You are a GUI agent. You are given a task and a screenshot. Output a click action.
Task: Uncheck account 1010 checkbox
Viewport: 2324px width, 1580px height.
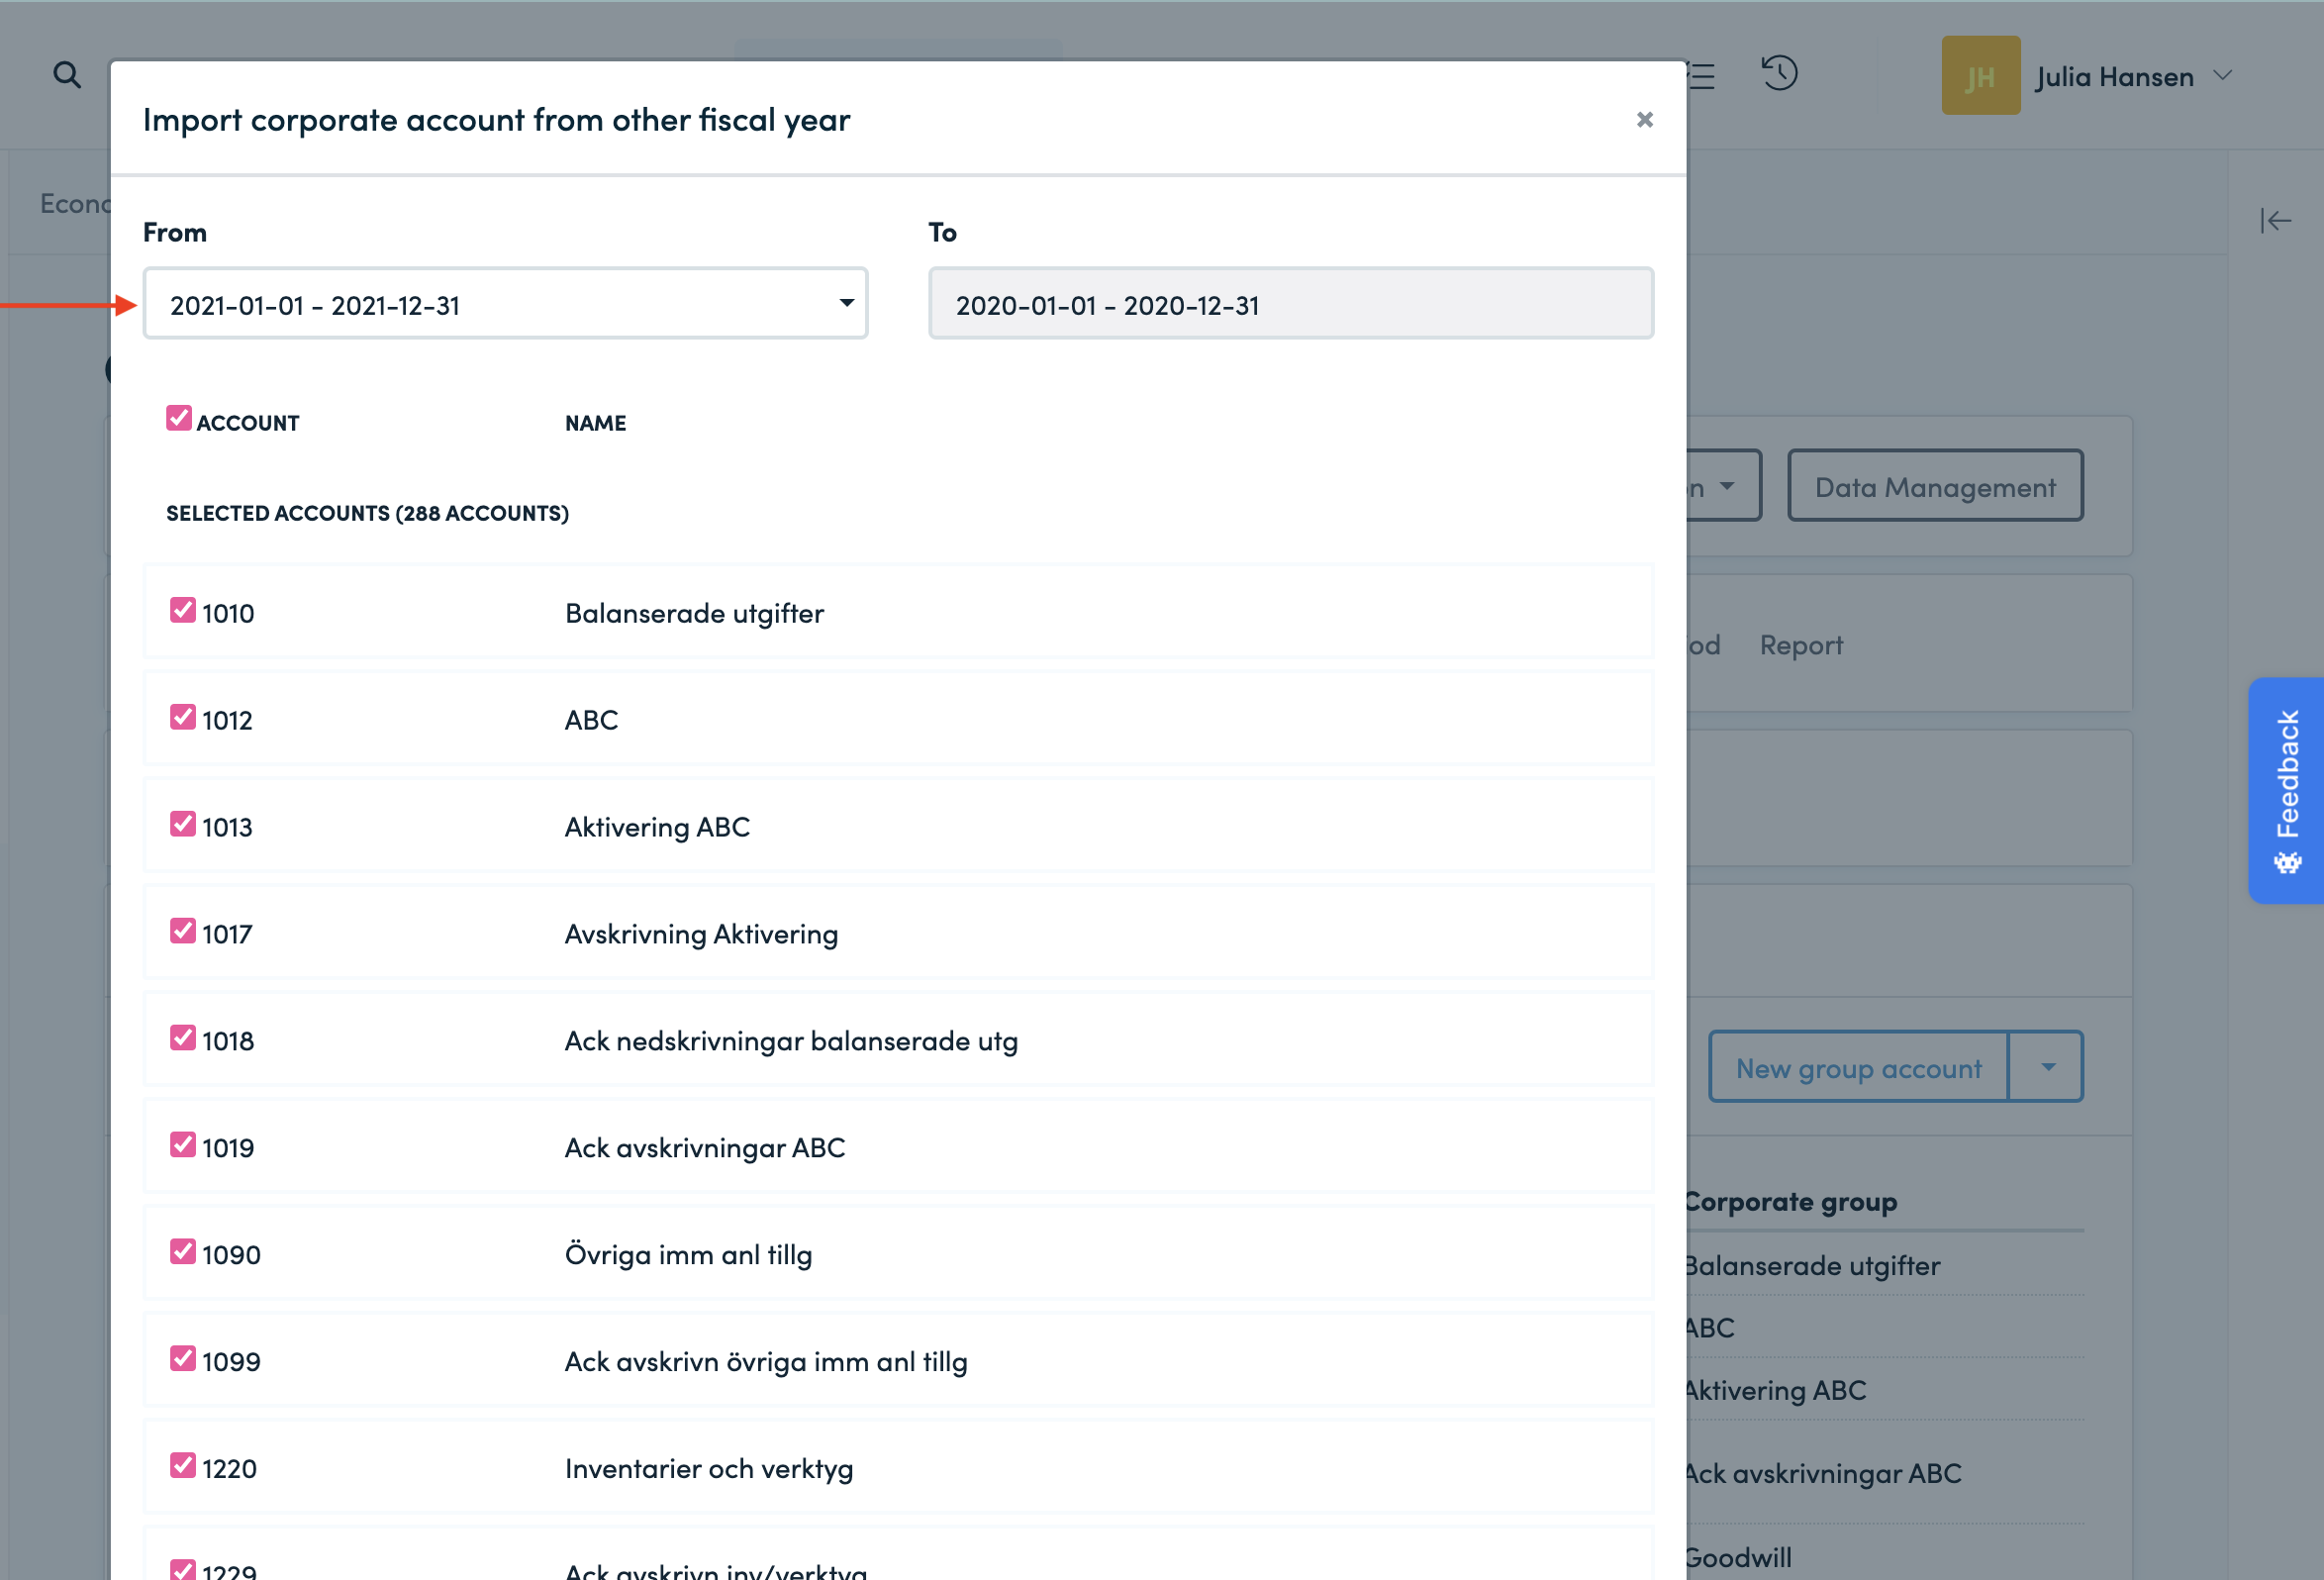click(x=183, y=610)
